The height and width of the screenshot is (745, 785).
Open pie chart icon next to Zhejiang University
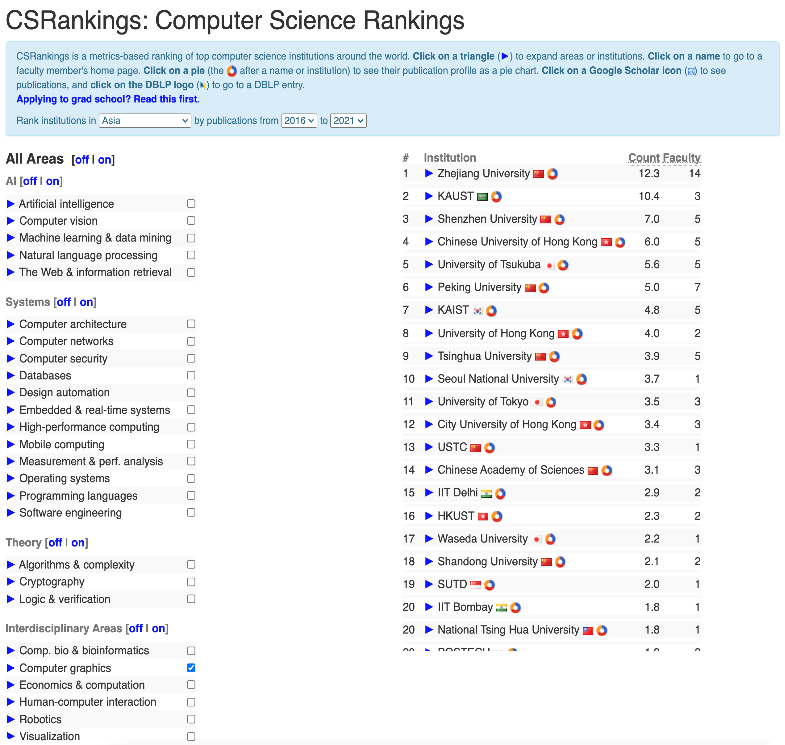point(553,174)
